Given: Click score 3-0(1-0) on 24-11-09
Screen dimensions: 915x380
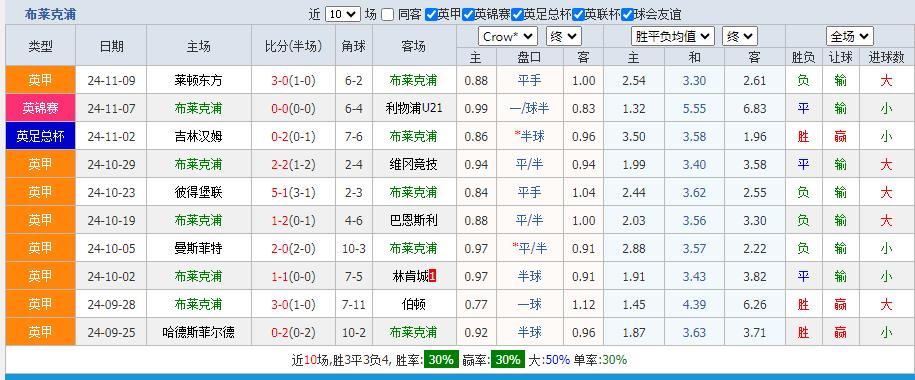Looking at the screenshot, I should [x=293, y=80].
